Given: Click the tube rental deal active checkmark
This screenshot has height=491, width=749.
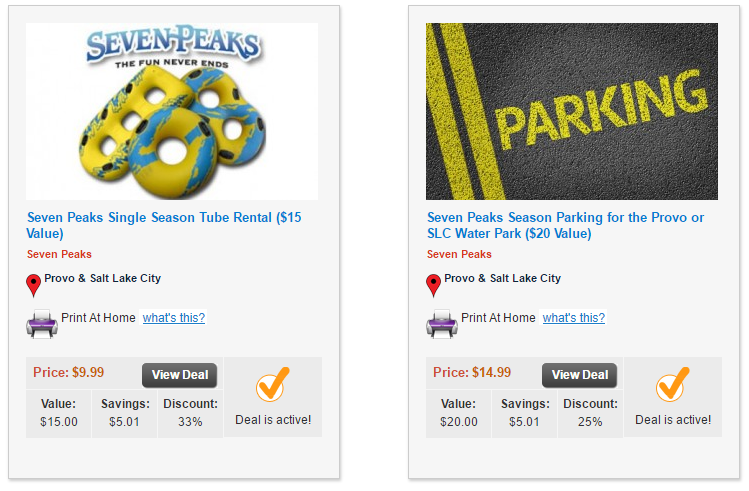Looking at the screenshot, I should (x=272, y=385).
